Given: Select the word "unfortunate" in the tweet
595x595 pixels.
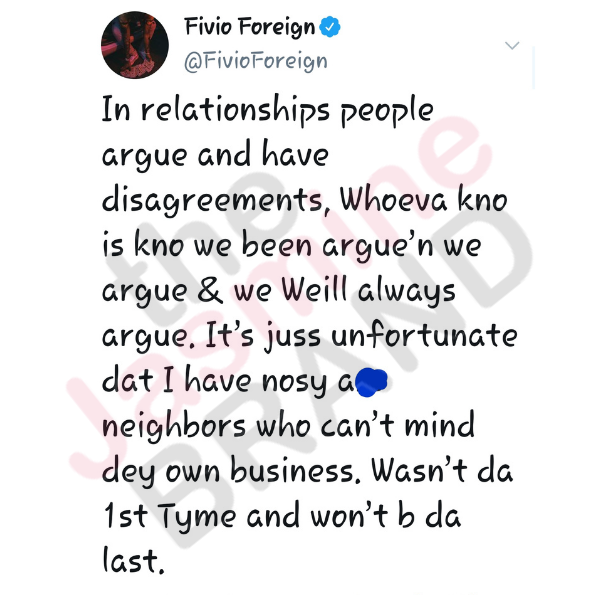Looking at the screenshot, I should tap(424, 335).
